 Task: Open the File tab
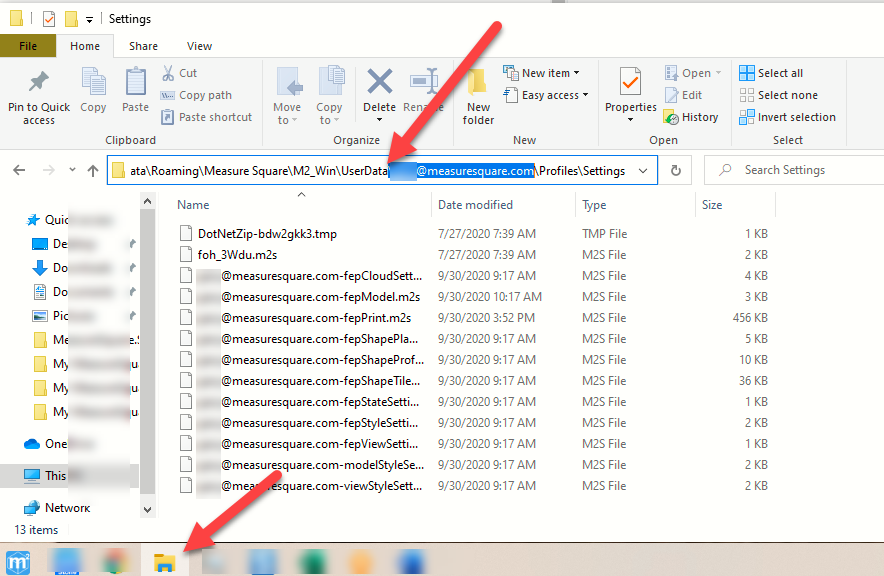tap(28, 46)
